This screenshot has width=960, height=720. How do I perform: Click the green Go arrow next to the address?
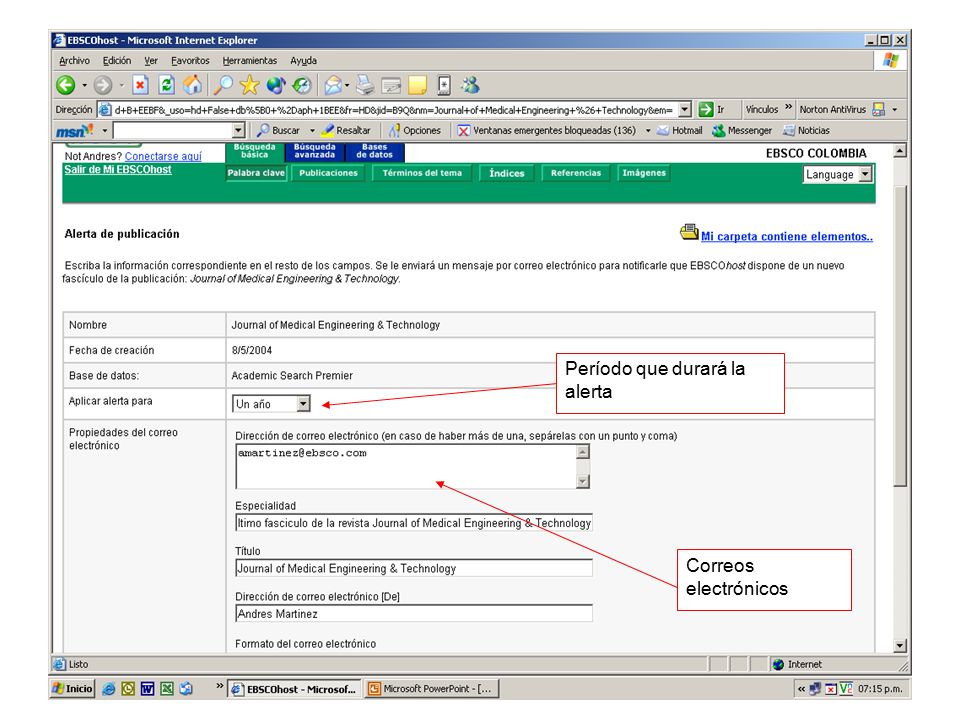coord(706,110)
